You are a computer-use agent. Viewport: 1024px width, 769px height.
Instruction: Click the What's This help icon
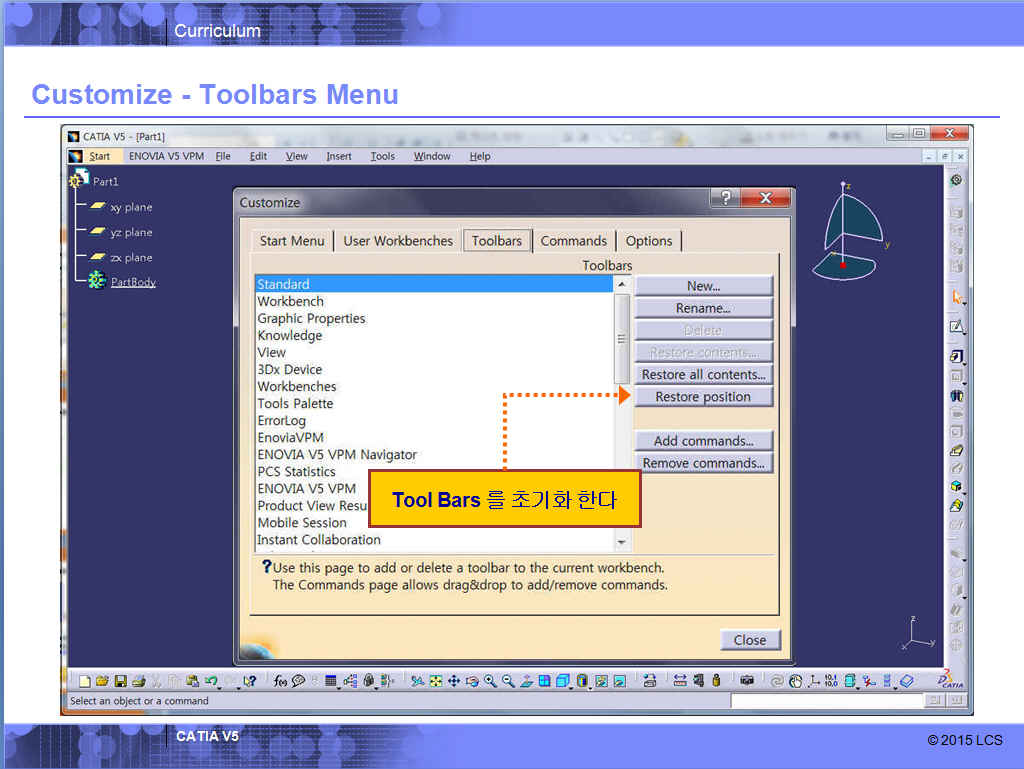click(x=250, y=681)
